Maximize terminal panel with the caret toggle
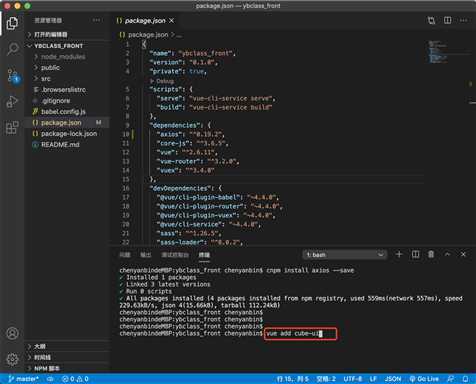 (x=447, y=254)
